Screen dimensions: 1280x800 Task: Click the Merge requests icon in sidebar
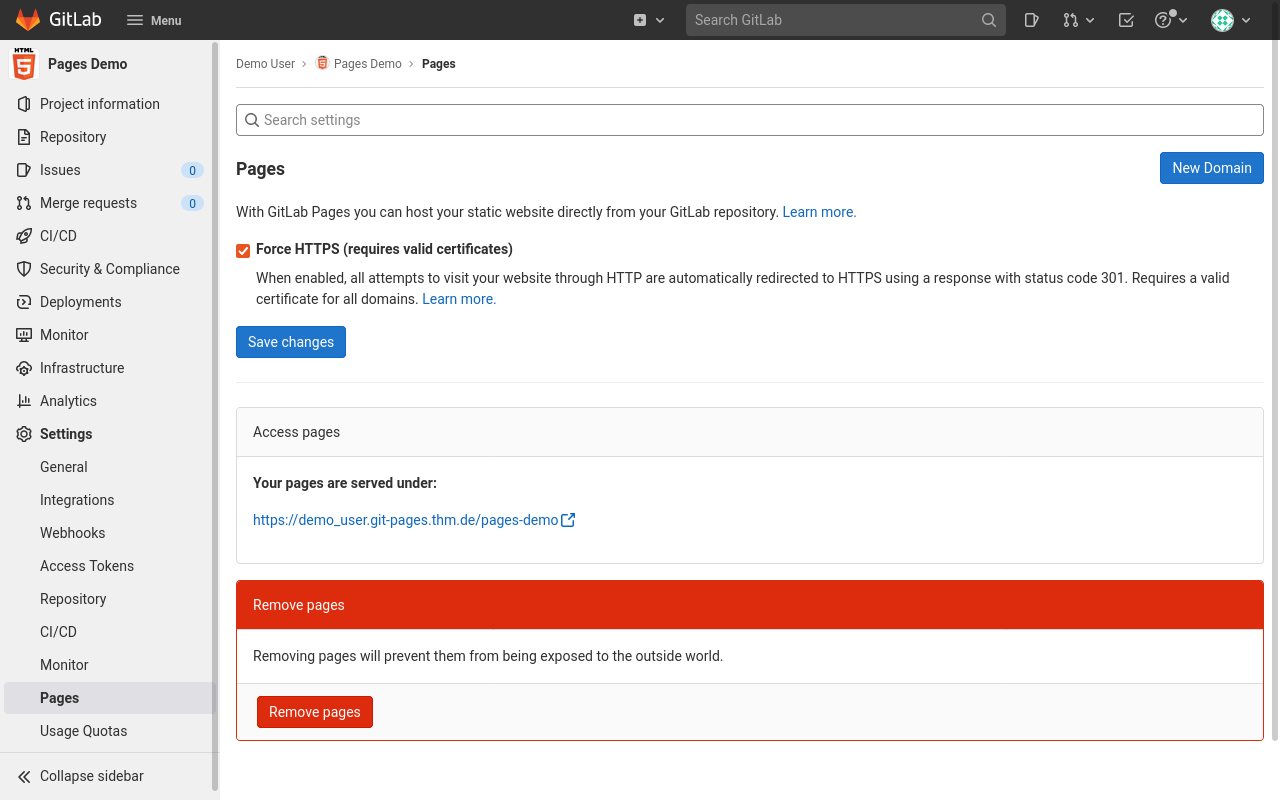pyautogui.click(x=24, y=203)
